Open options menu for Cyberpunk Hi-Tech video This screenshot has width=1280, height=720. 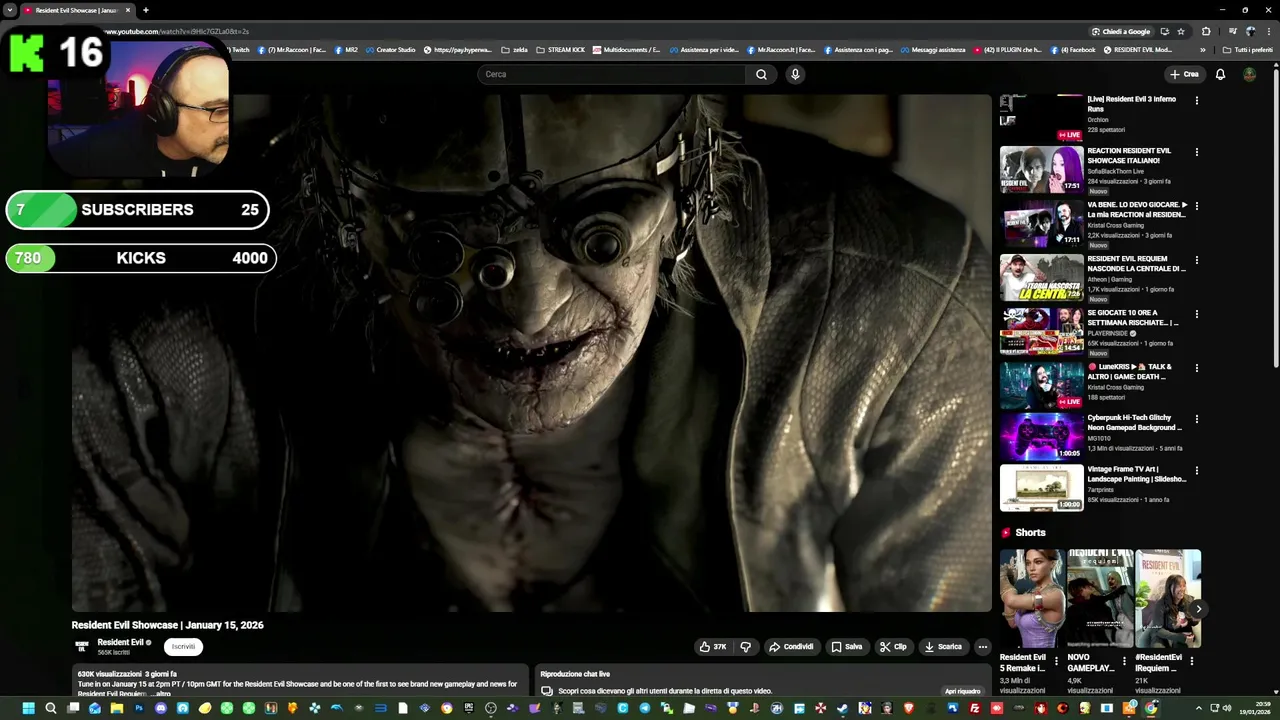(x=1196, y=420)
